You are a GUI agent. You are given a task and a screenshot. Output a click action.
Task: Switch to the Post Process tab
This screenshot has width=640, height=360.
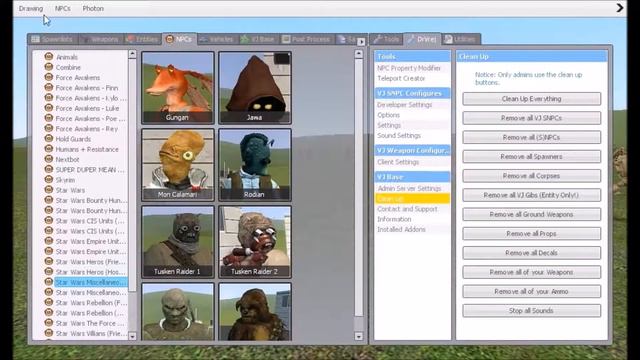pos(306,39)
